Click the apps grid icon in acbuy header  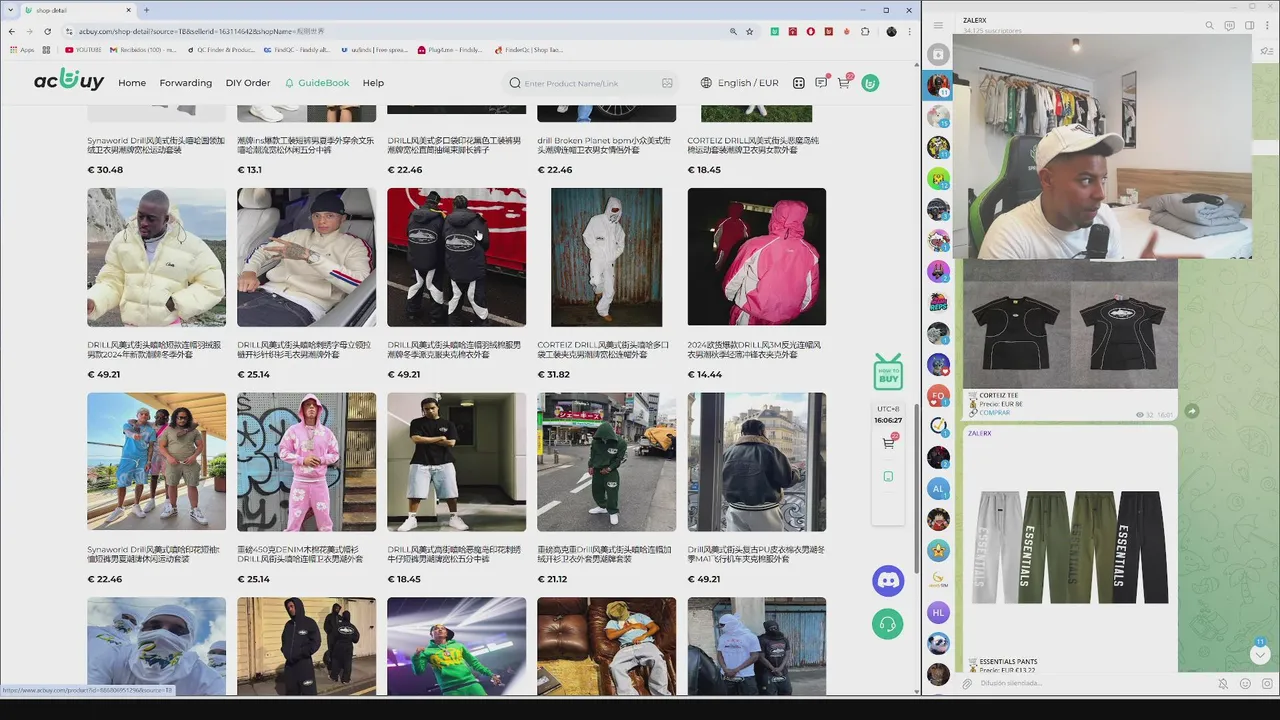(799, 83)
